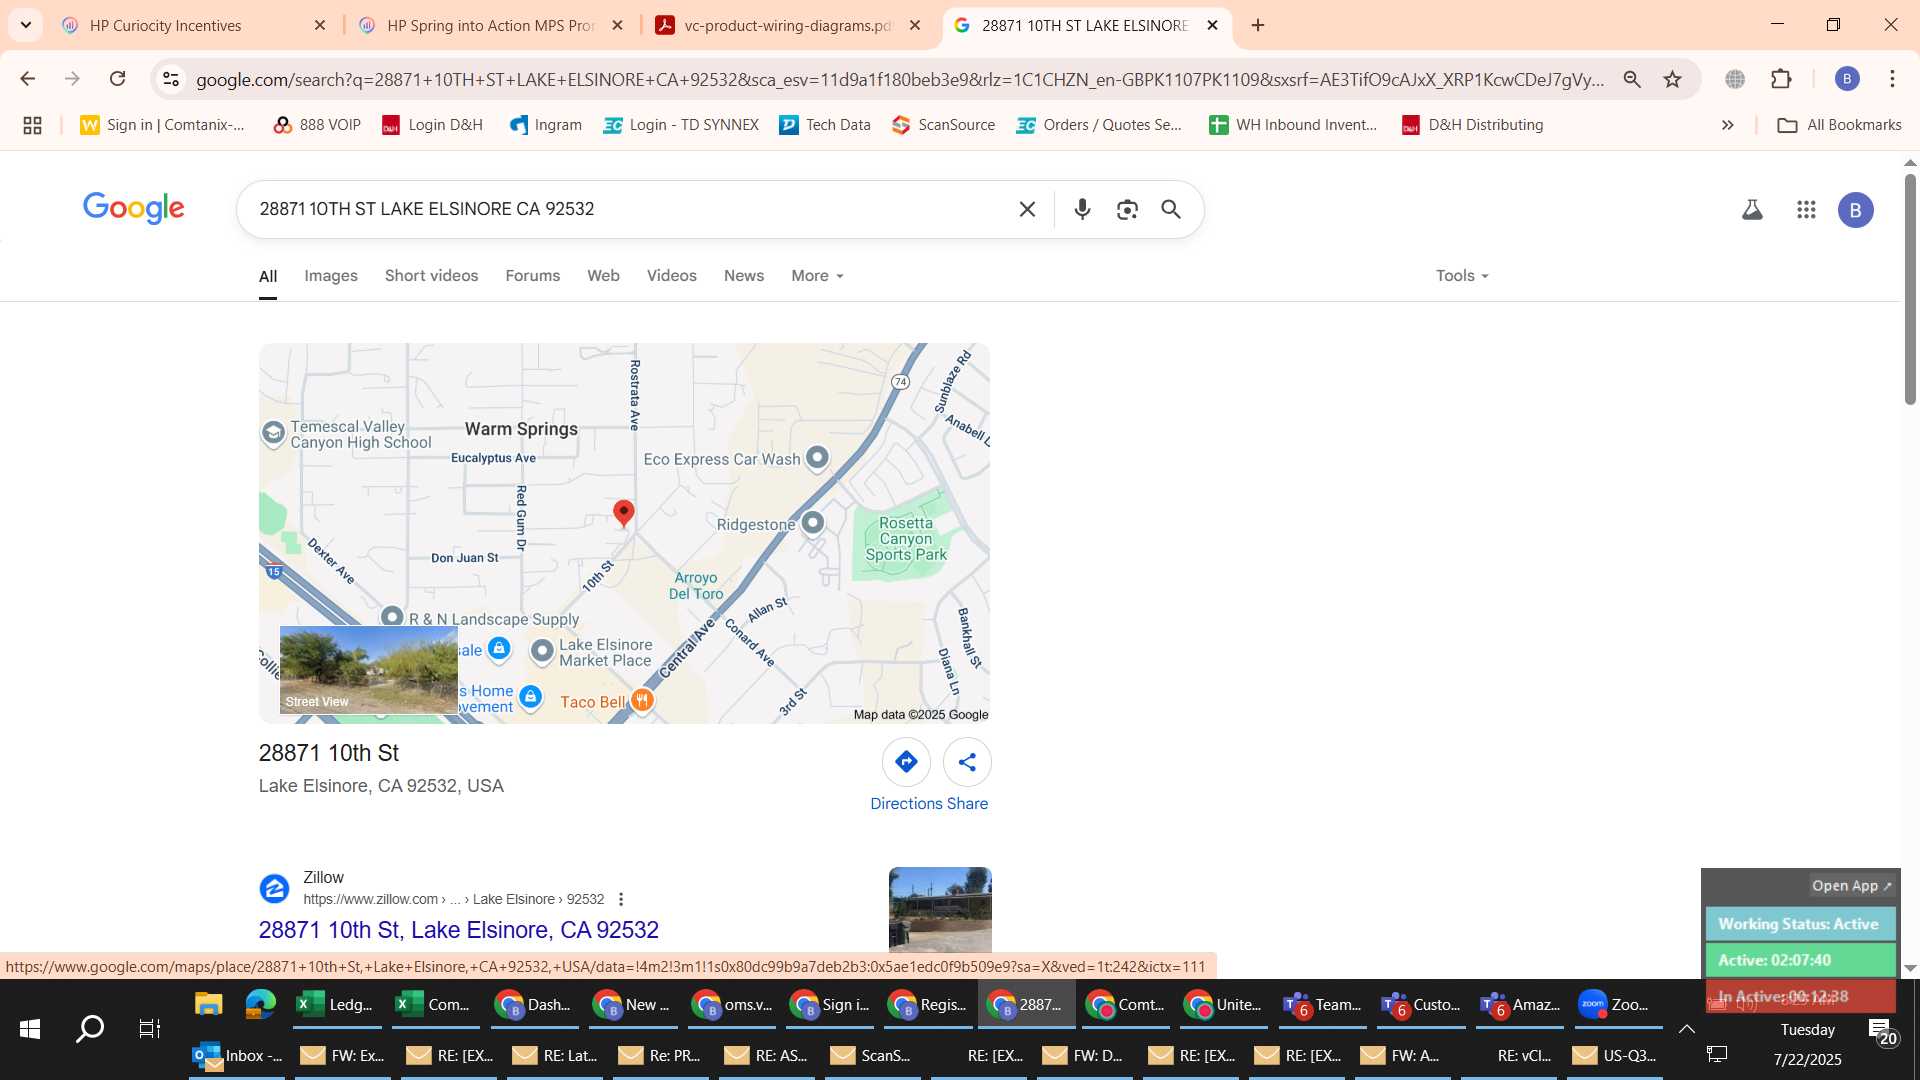Click the Share icon under the map
Viewport: 1920px width, 1080px height.
point(967,762)
